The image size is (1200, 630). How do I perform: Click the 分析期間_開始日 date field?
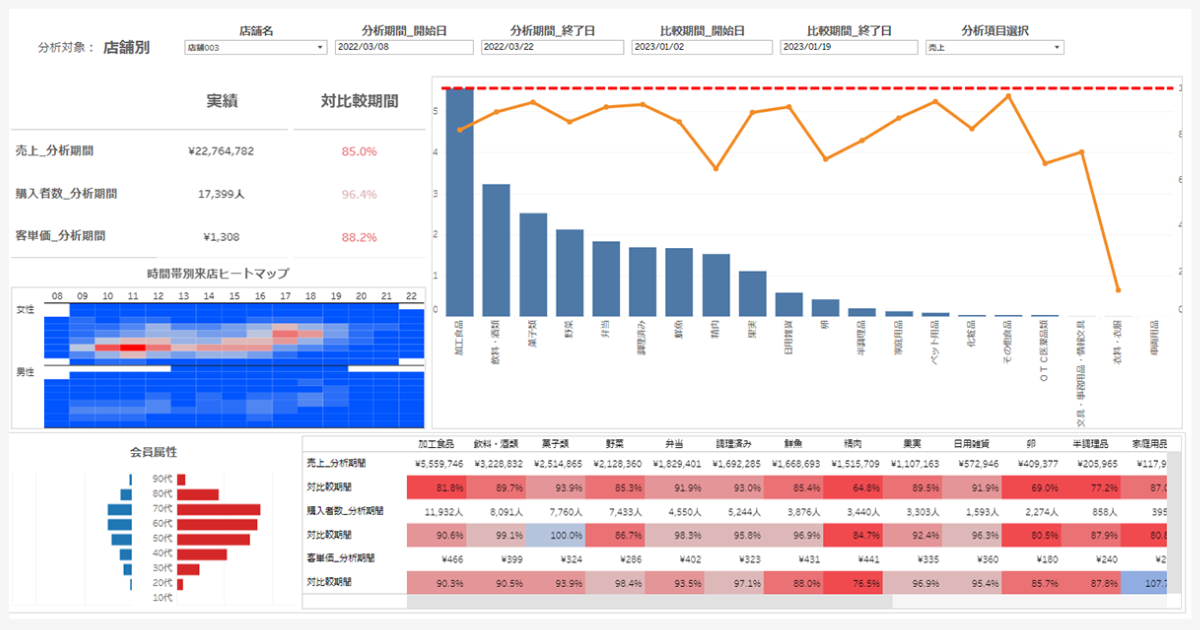(x=404, y=47)
